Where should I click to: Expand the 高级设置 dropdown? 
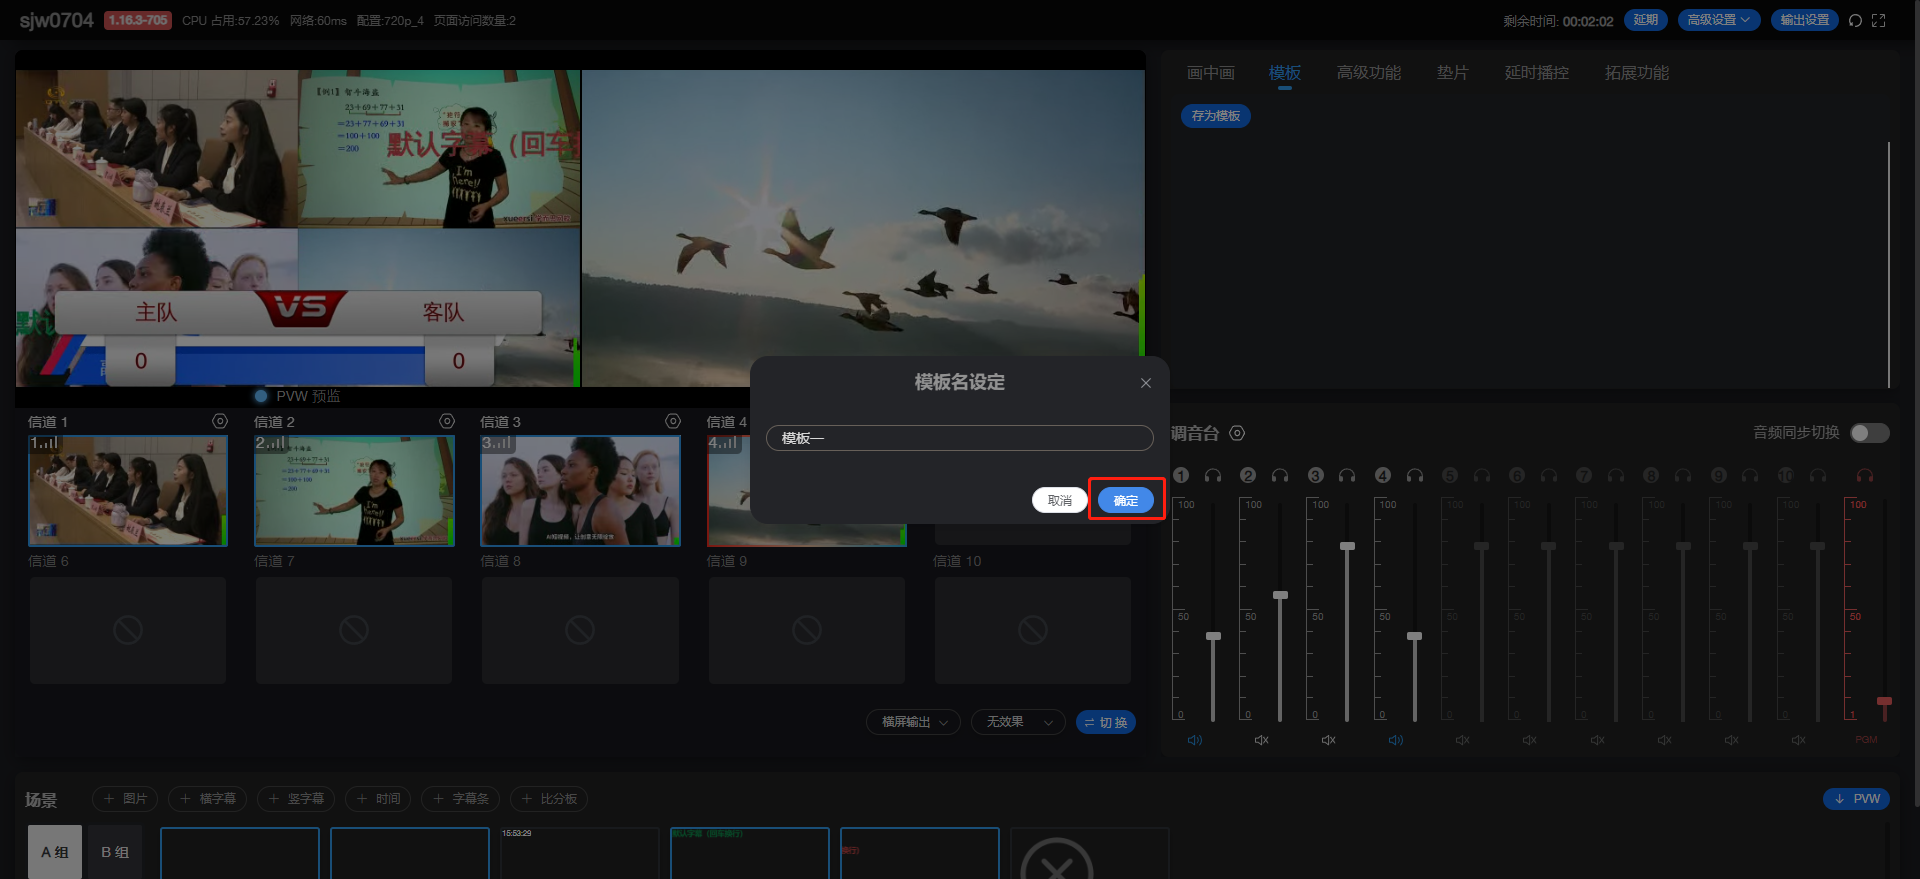pos(1718,20)
